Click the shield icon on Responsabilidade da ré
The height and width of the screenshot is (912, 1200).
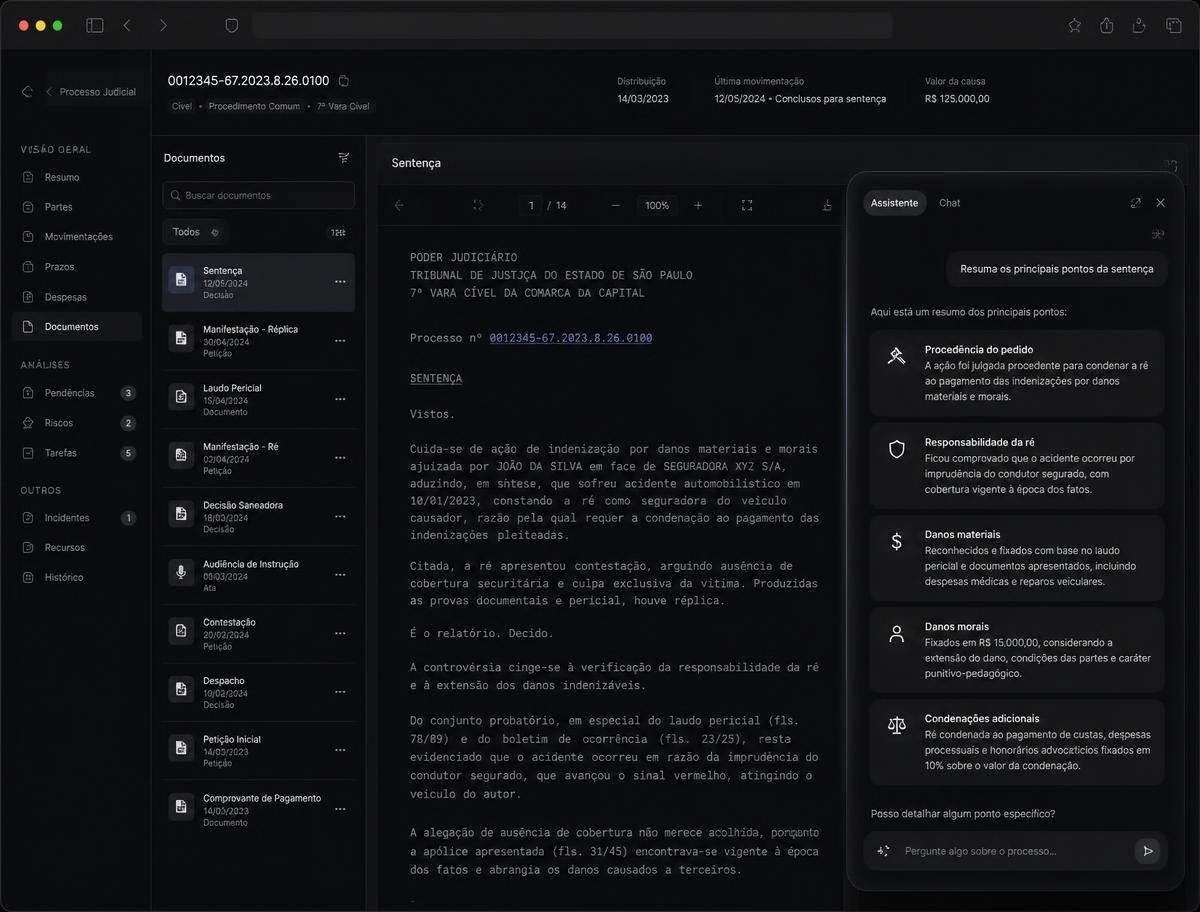(x=896, y=449)
